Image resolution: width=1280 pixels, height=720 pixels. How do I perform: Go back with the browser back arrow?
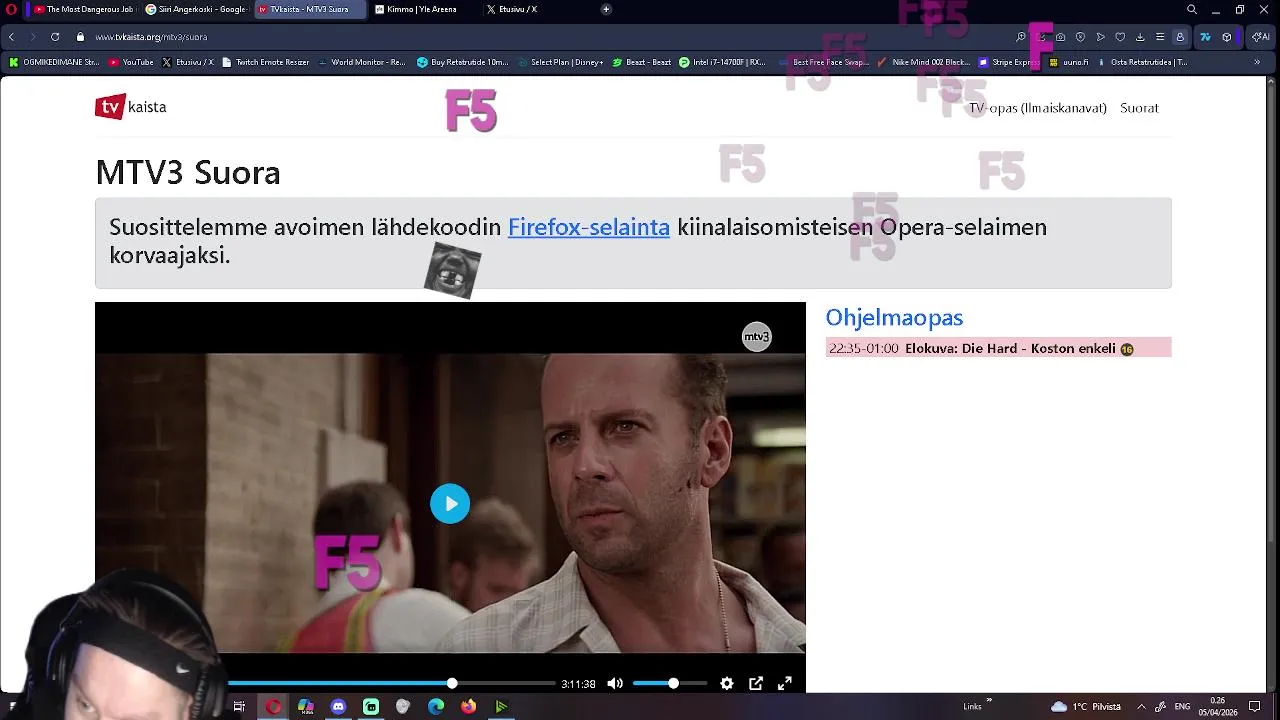coord(12,37)
